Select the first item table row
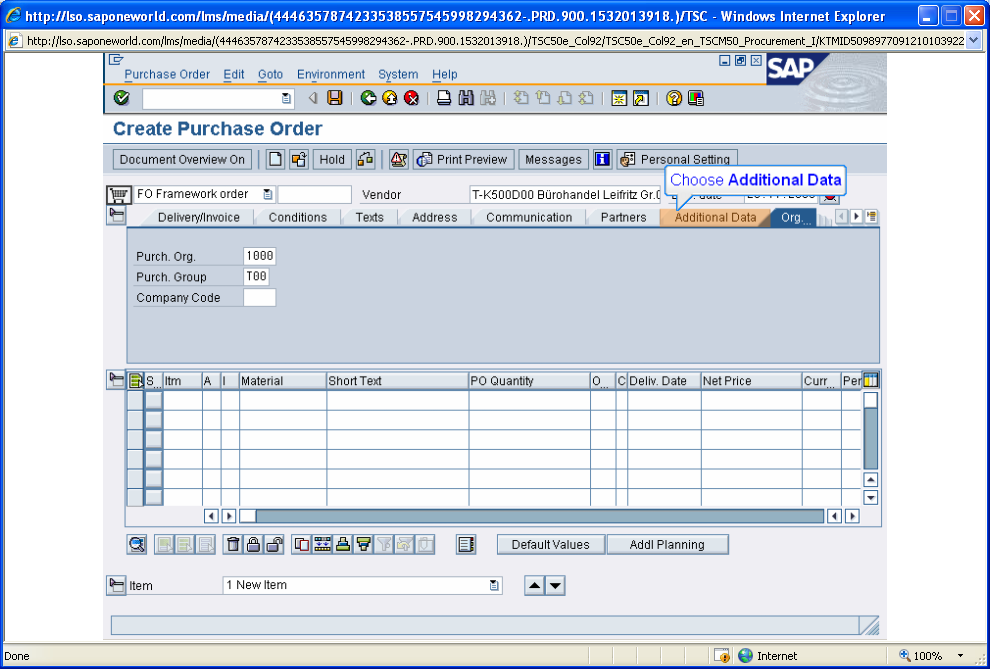 point(135,401)
